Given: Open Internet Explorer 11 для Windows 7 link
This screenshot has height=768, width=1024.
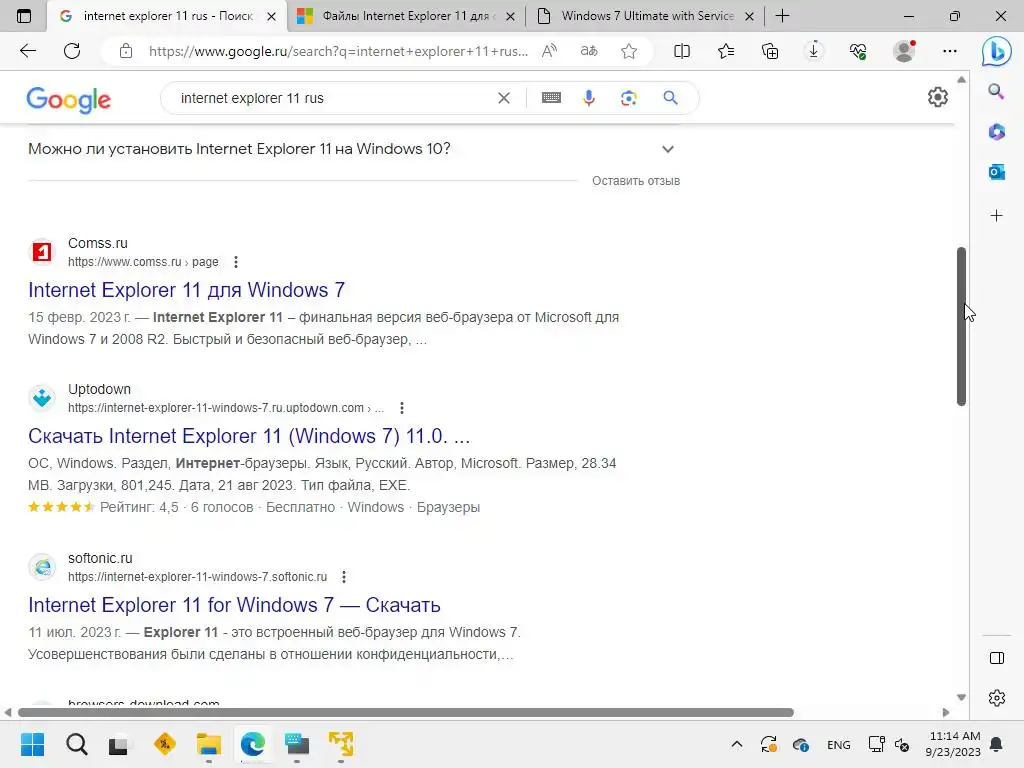Looking at the screenshot, I should tap(186, 289).
